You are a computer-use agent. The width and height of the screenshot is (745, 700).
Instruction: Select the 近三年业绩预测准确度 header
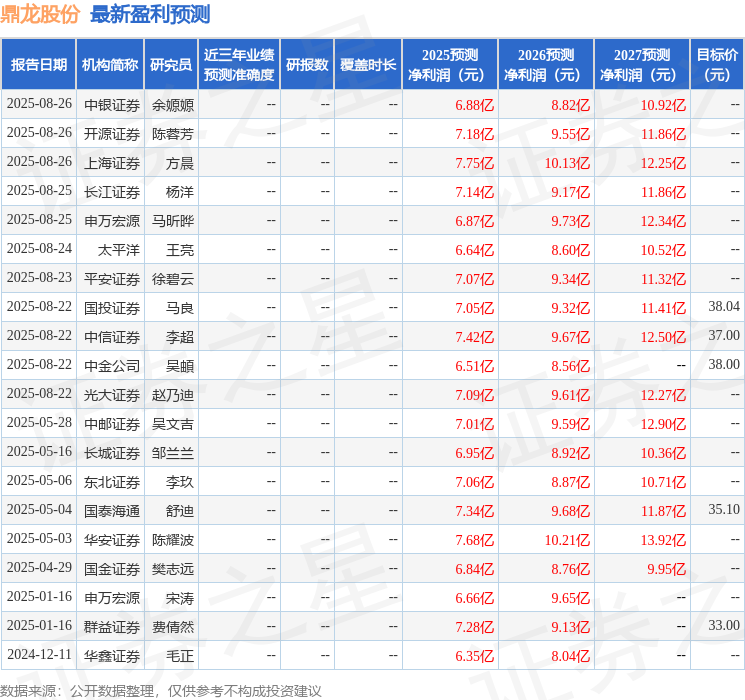pos(239,65)
